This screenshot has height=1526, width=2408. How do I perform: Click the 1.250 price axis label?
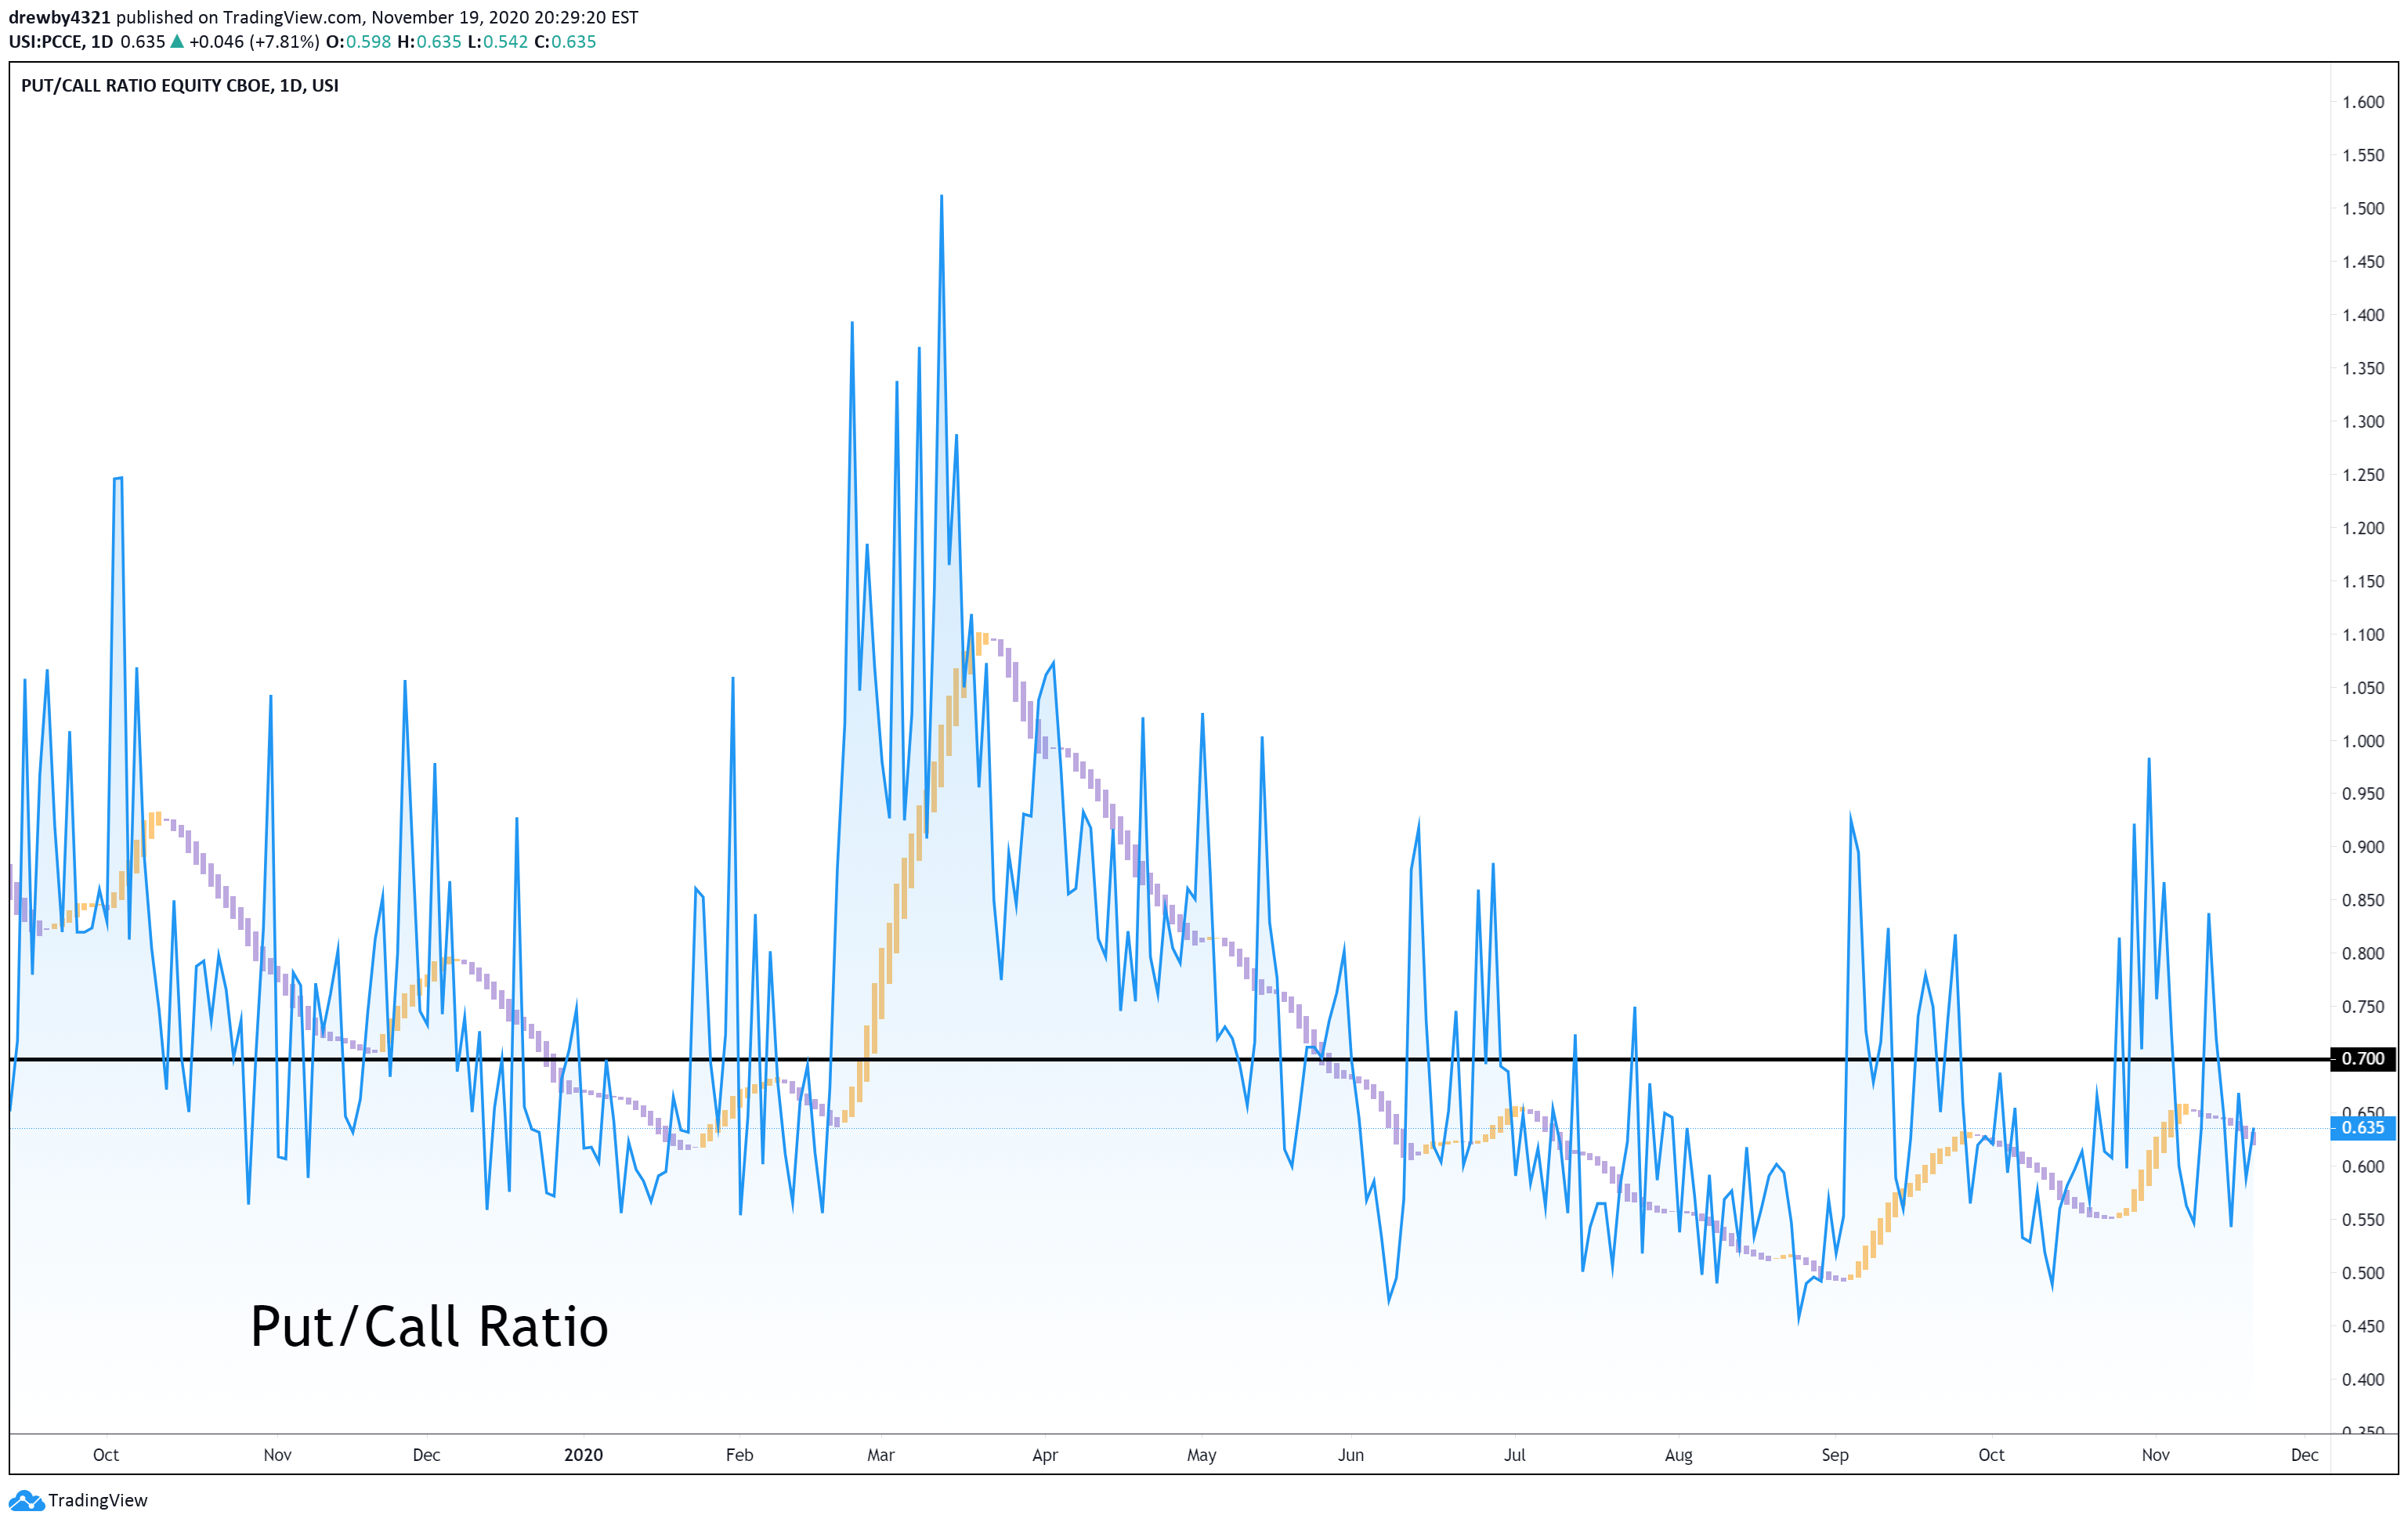click(x=2363, y=475)
